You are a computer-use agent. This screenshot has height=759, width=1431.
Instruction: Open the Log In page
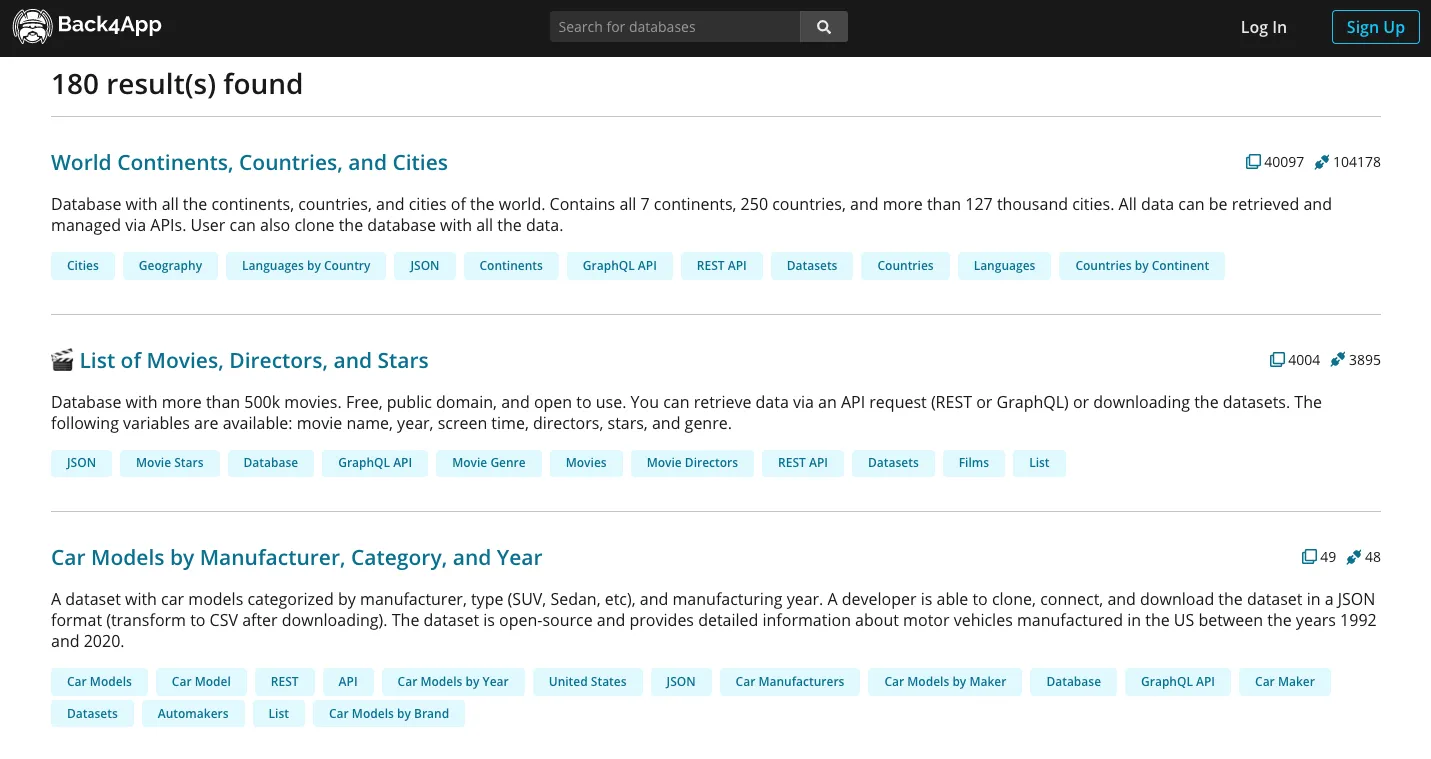point(1263,27)
